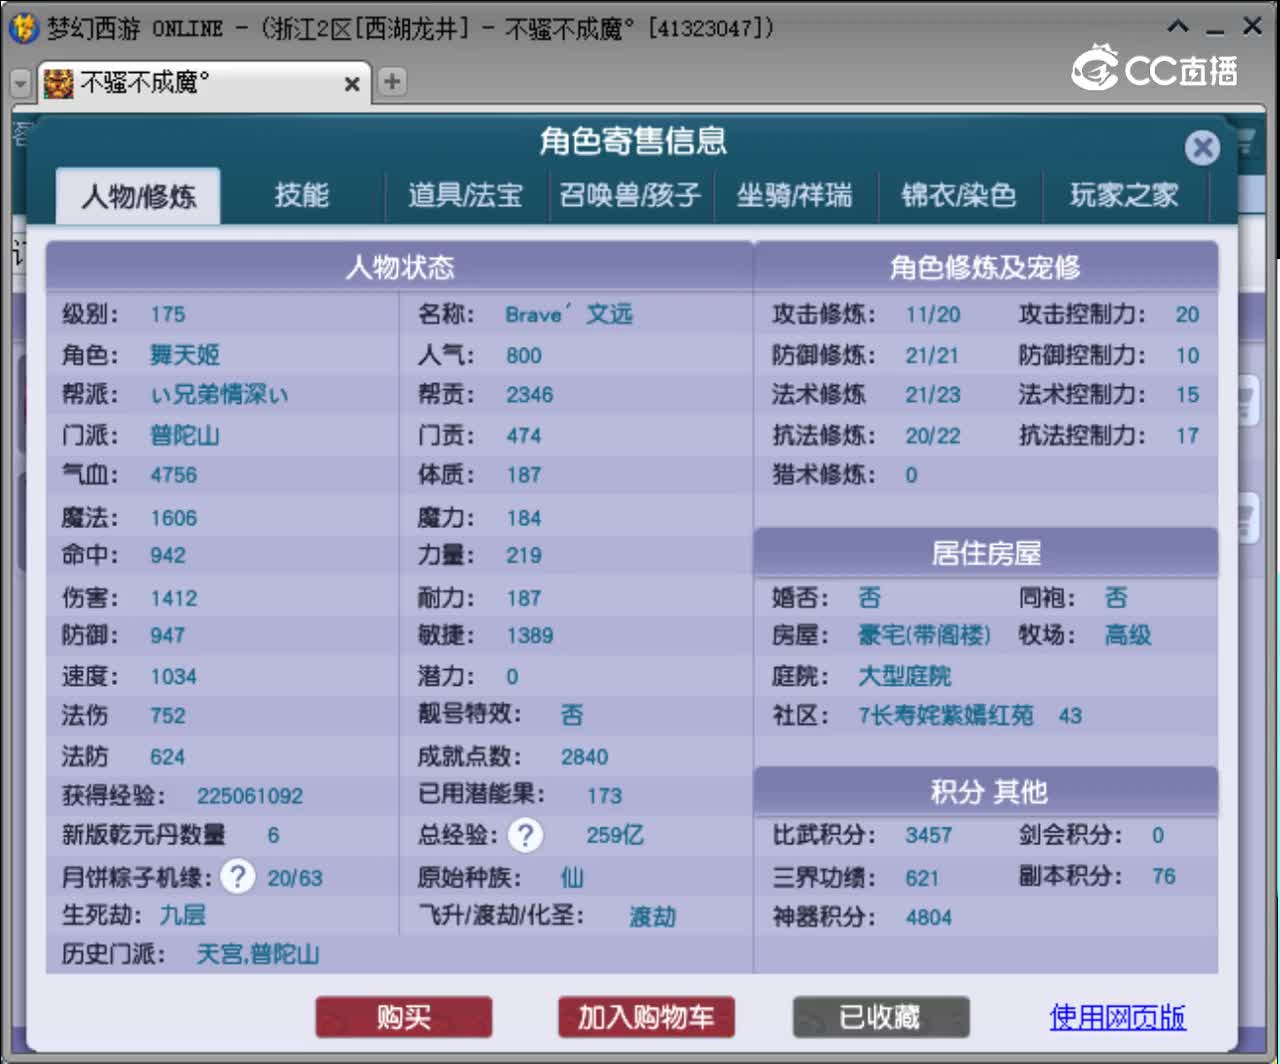Viewport: 1280px width, 1064px height.
Task: Click the 月饼粽子机缘 value 20/63
Action: tap(295, 878)
